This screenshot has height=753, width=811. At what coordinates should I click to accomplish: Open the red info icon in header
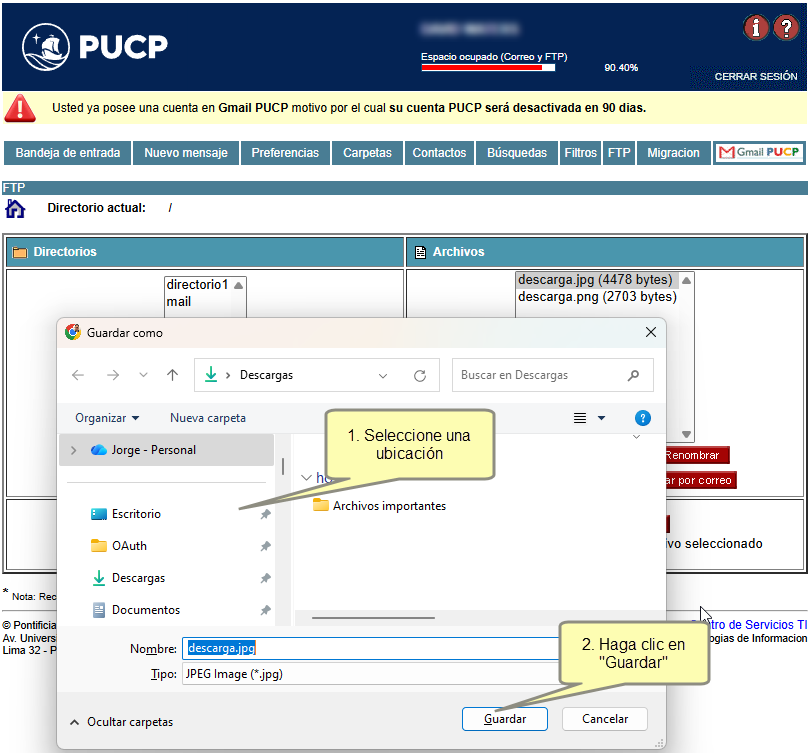point(755,28)
